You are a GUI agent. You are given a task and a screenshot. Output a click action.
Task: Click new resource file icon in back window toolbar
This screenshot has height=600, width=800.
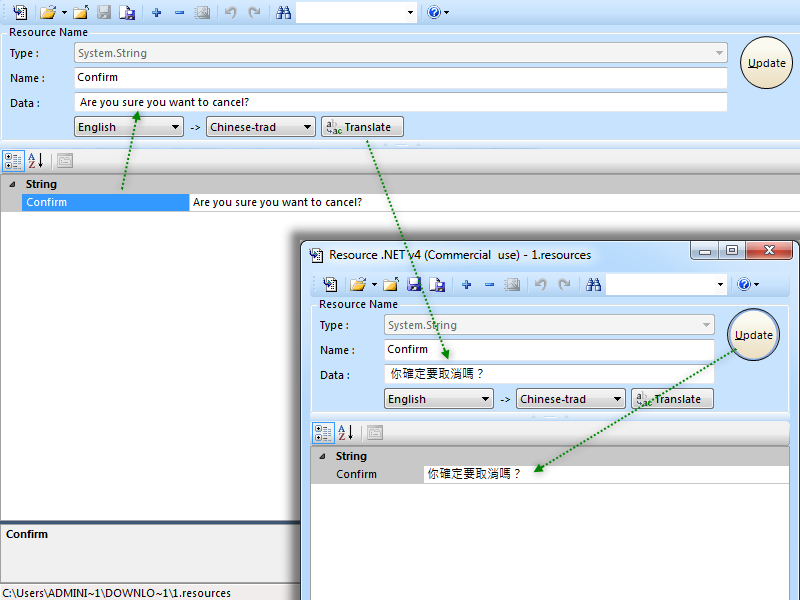pyautogui.click(x=20, y=12)
